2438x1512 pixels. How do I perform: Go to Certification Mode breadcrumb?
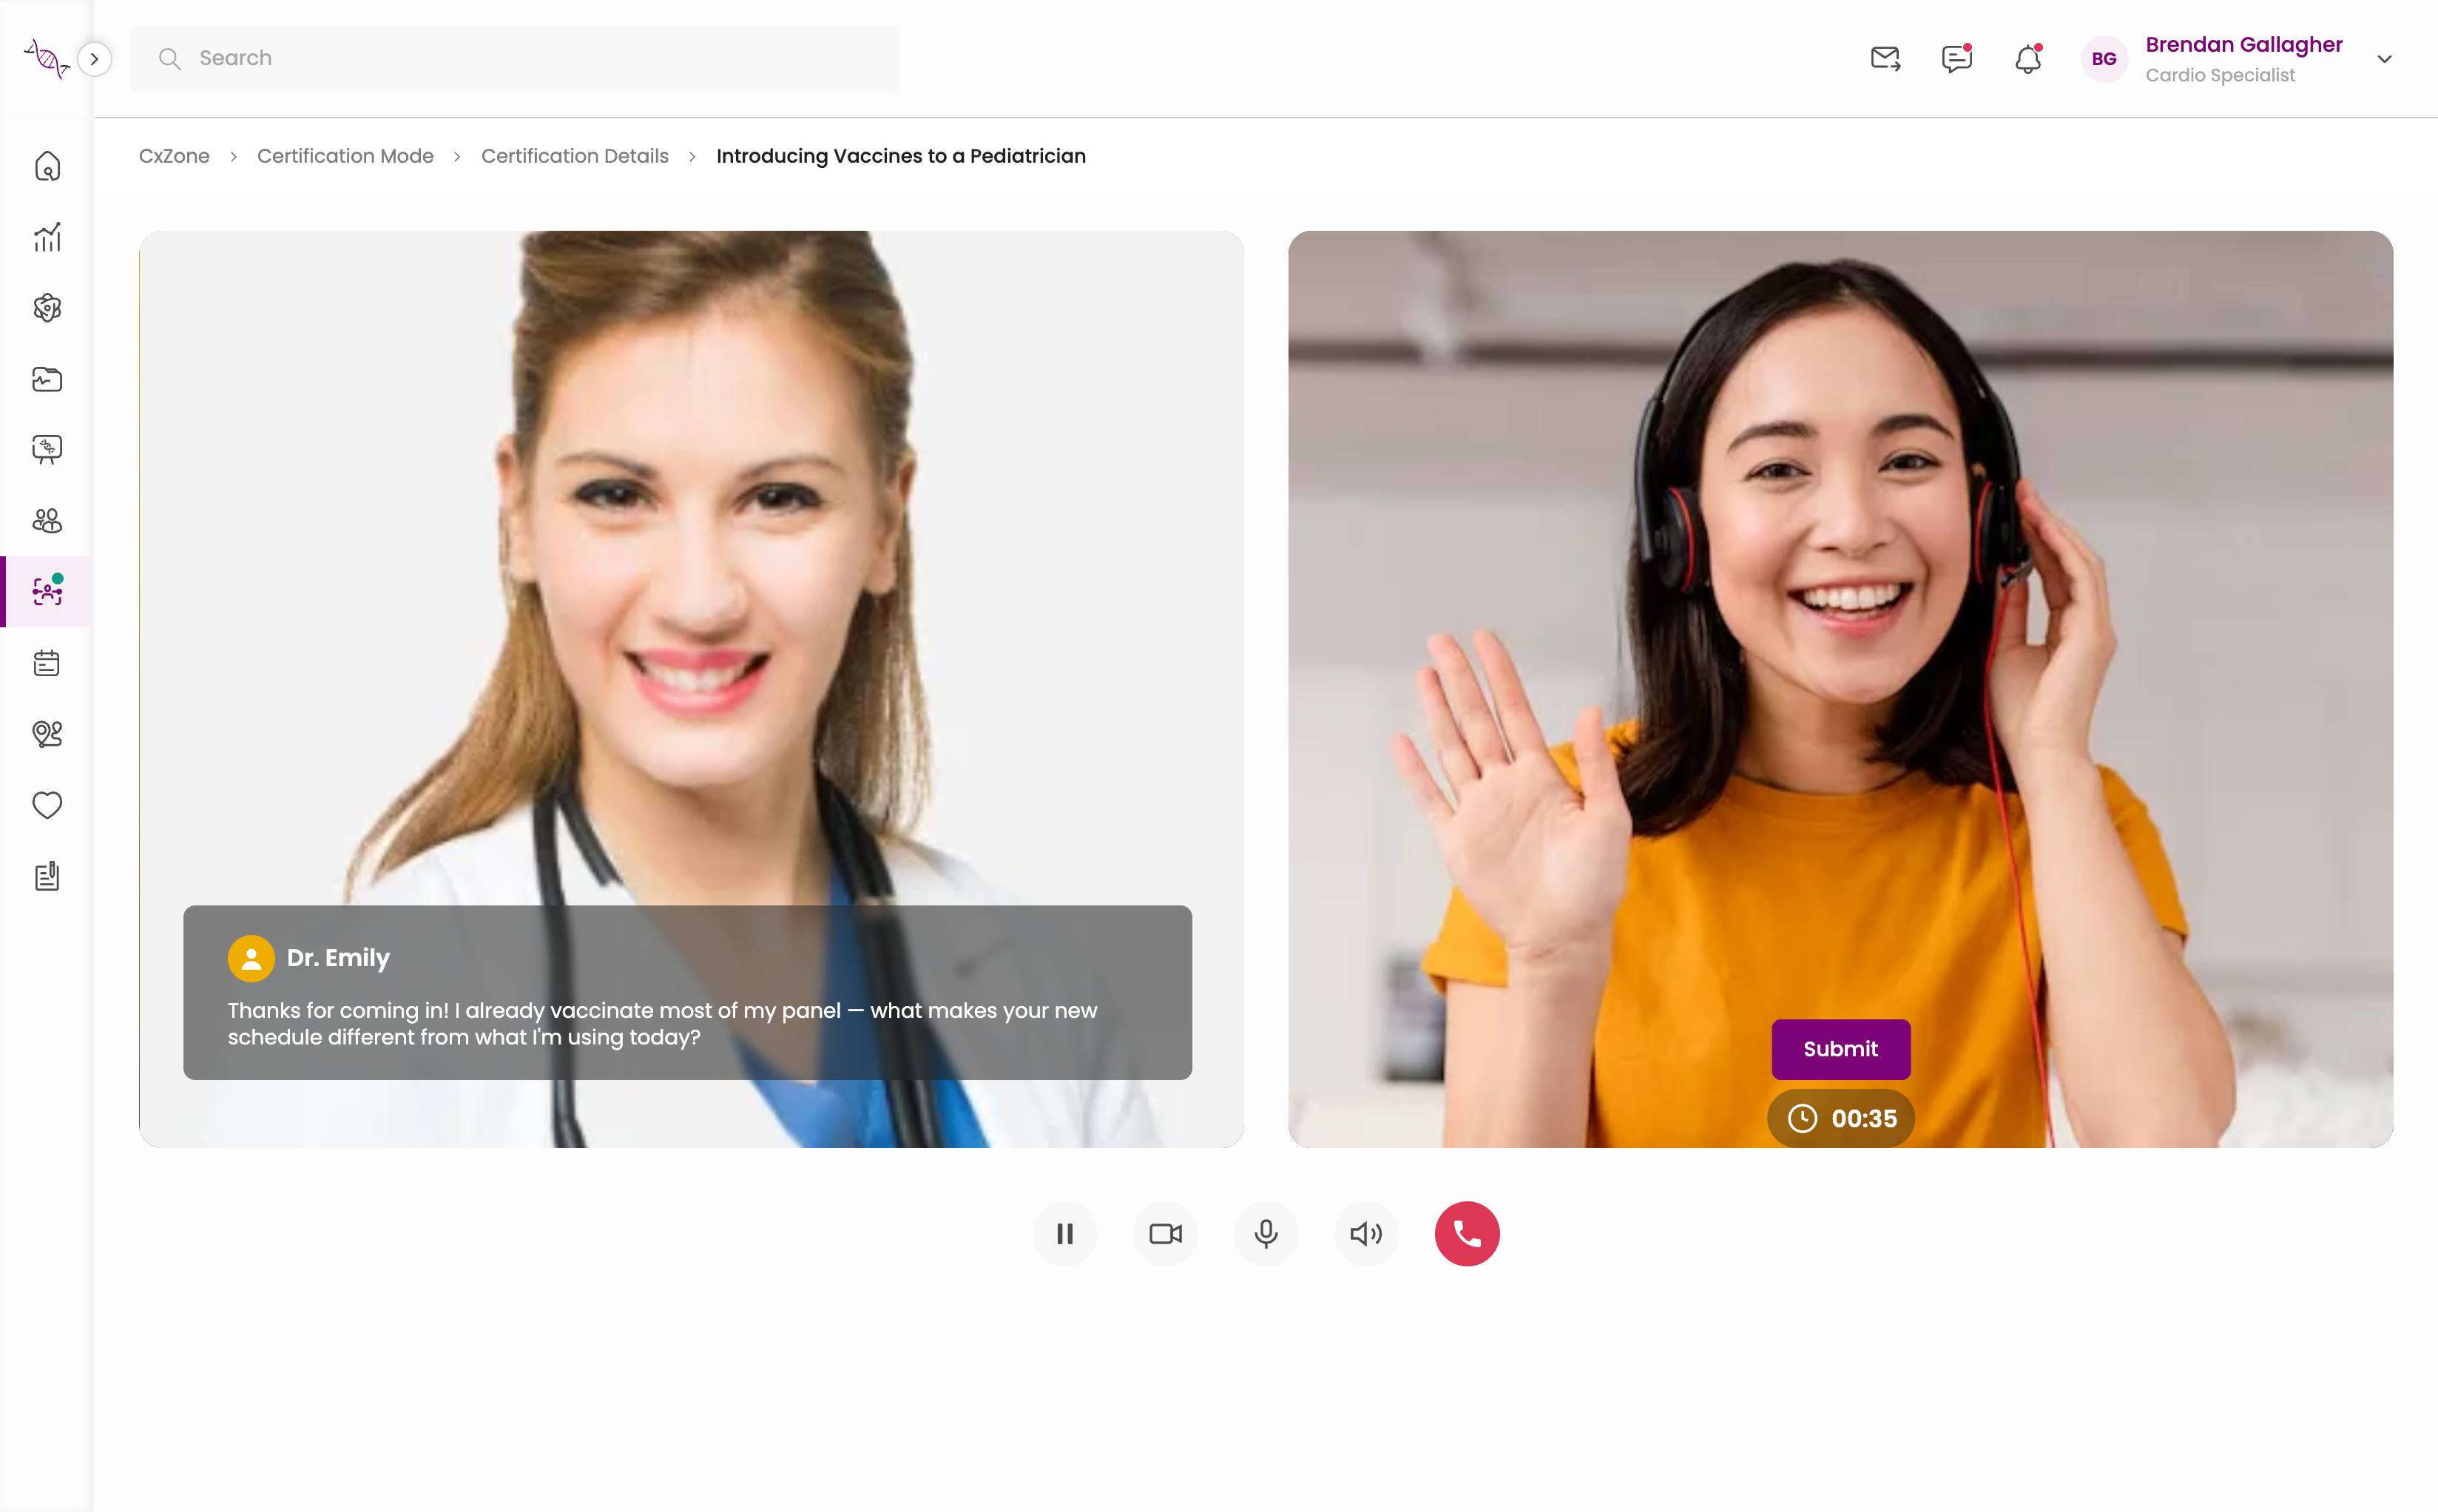click(345, 156)
